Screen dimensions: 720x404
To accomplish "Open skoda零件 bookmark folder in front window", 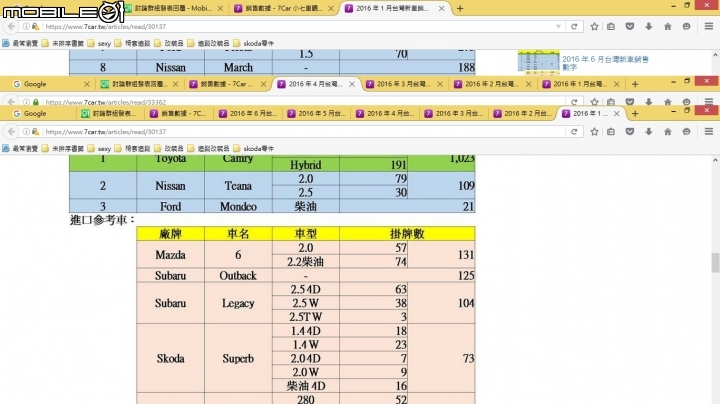I will pyautogui.click(x=253, y=148).
